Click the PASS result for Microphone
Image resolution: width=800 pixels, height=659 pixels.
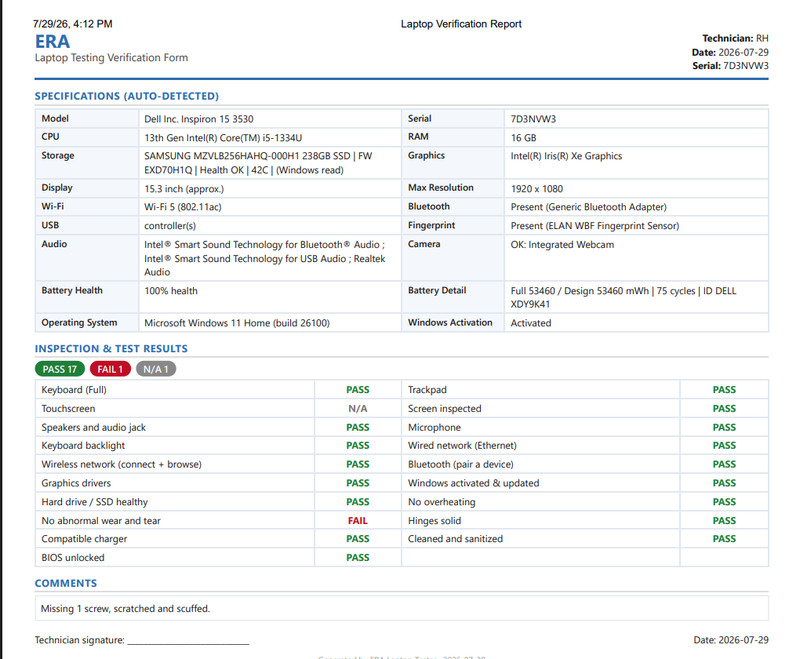coord(724,427)
